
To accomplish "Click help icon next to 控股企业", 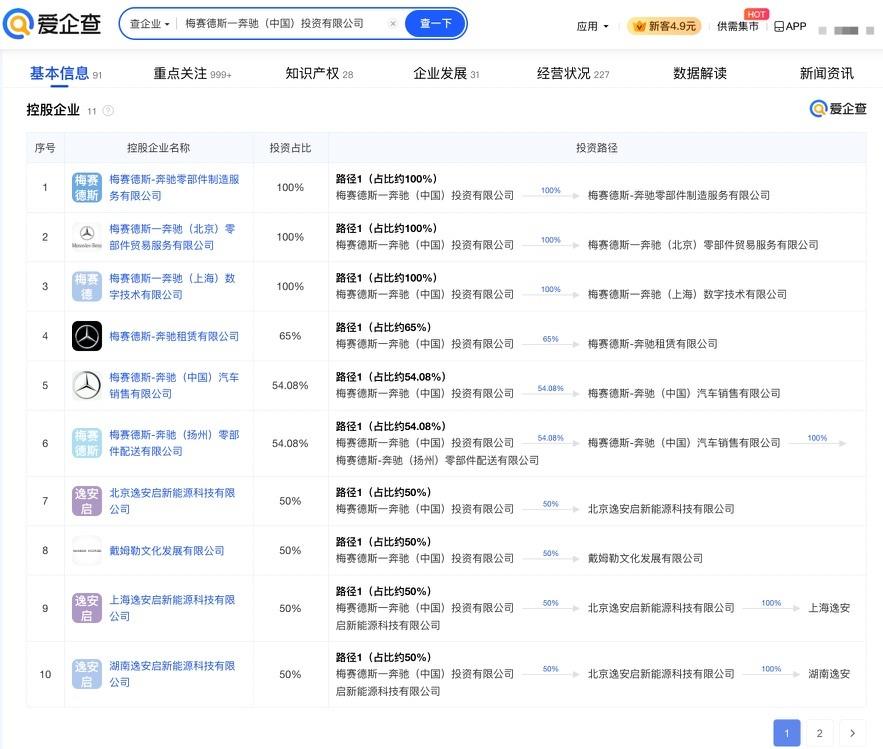I will click(x=108, y=111).
